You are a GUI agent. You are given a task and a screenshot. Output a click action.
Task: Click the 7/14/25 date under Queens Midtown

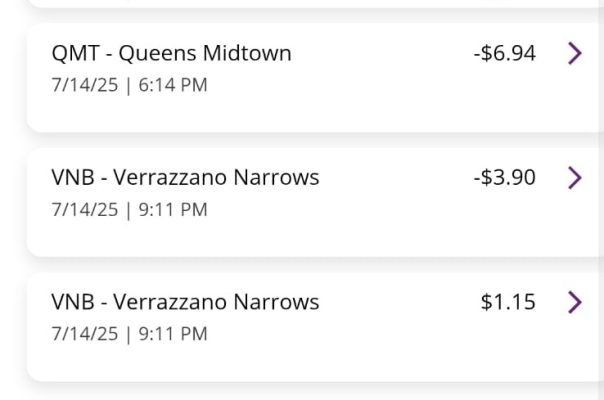(84, 85)
